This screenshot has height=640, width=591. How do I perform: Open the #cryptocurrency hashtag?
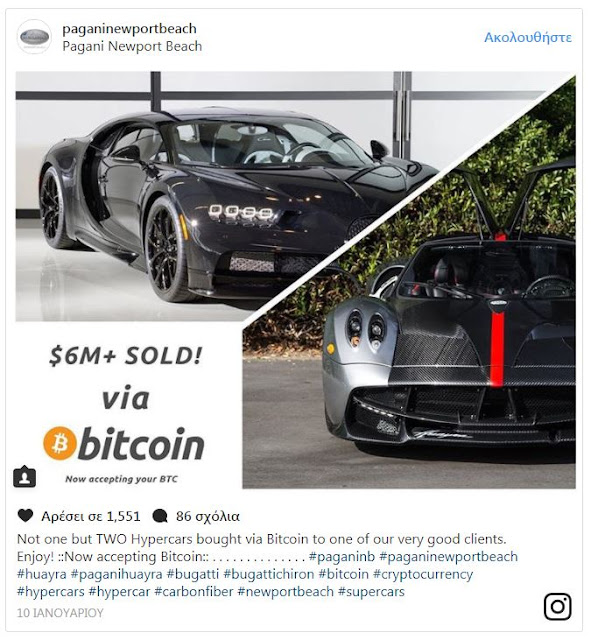coord(423,574)
